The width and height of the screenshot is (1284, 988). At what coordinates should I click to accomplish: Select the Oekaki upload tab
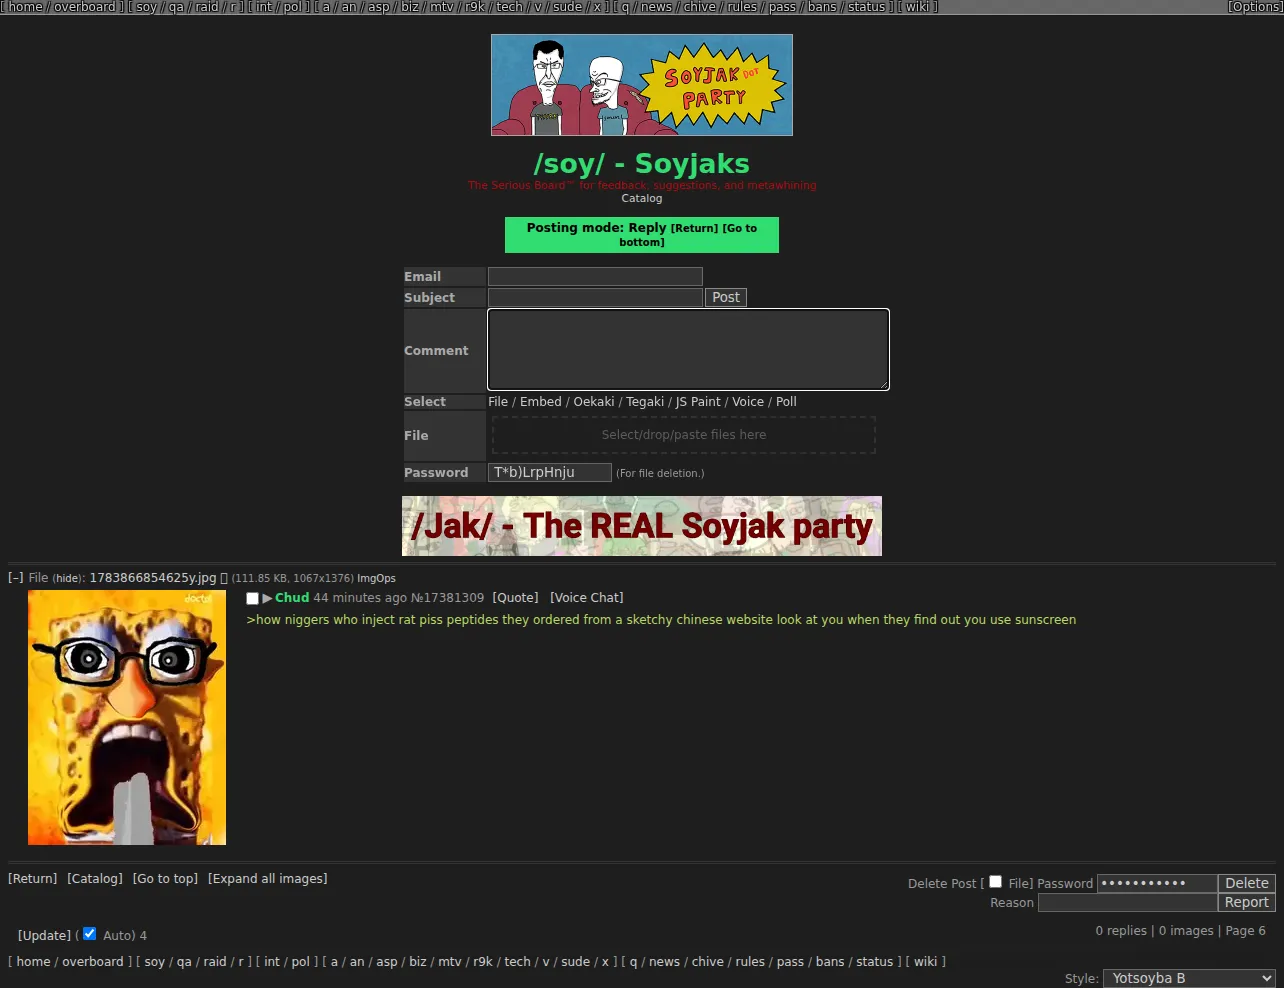(594, 402)
